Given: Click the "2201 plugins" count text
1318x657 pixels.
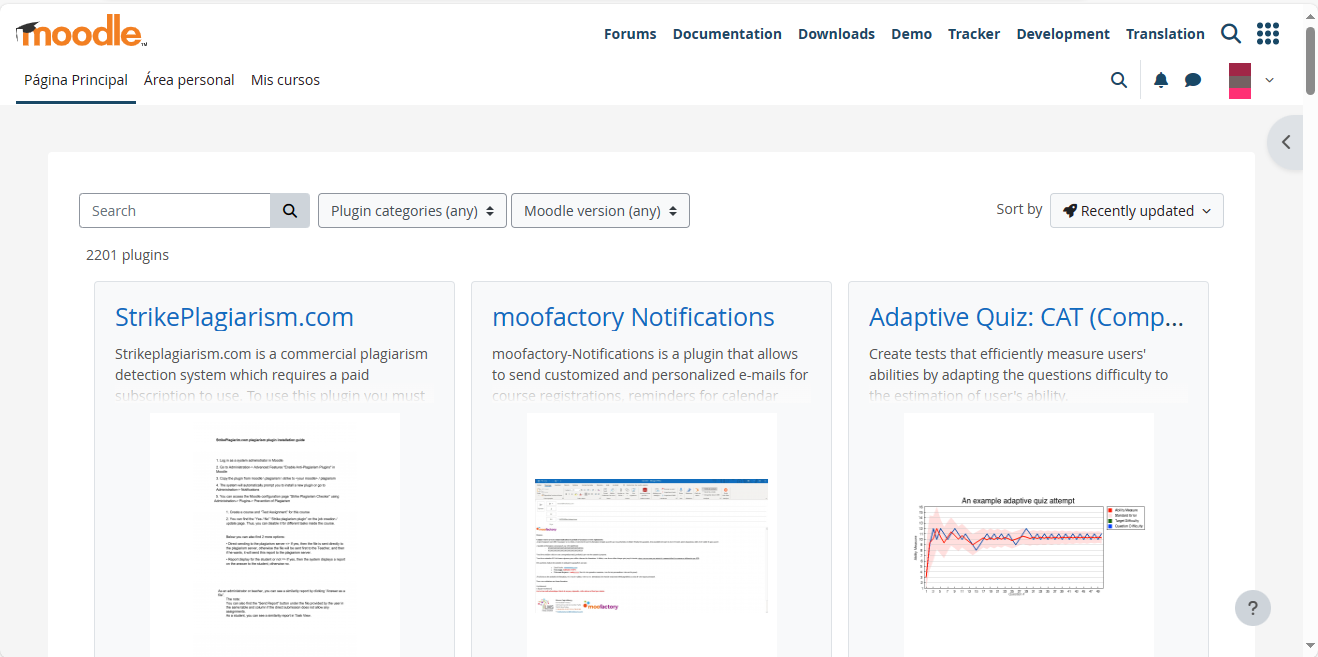Looking at the screenshot, I should (127, 255).
